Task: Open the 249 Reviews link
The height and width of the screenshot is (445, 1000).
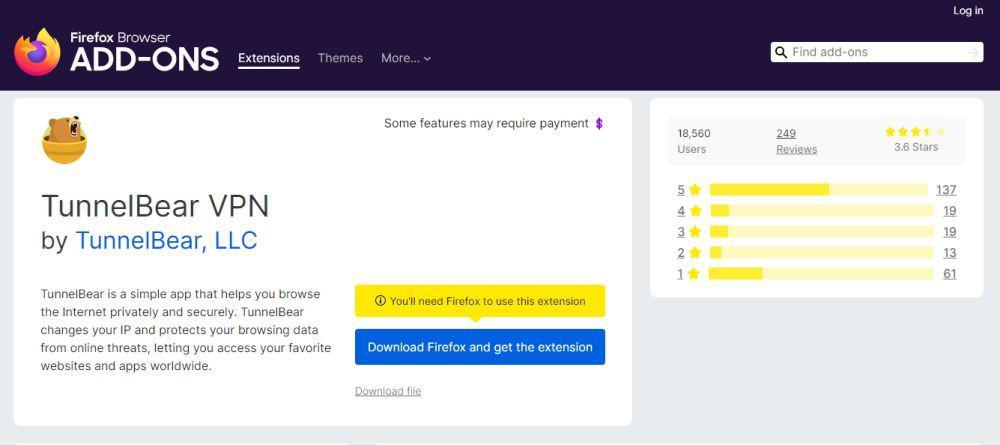Action: coord(797,141)
